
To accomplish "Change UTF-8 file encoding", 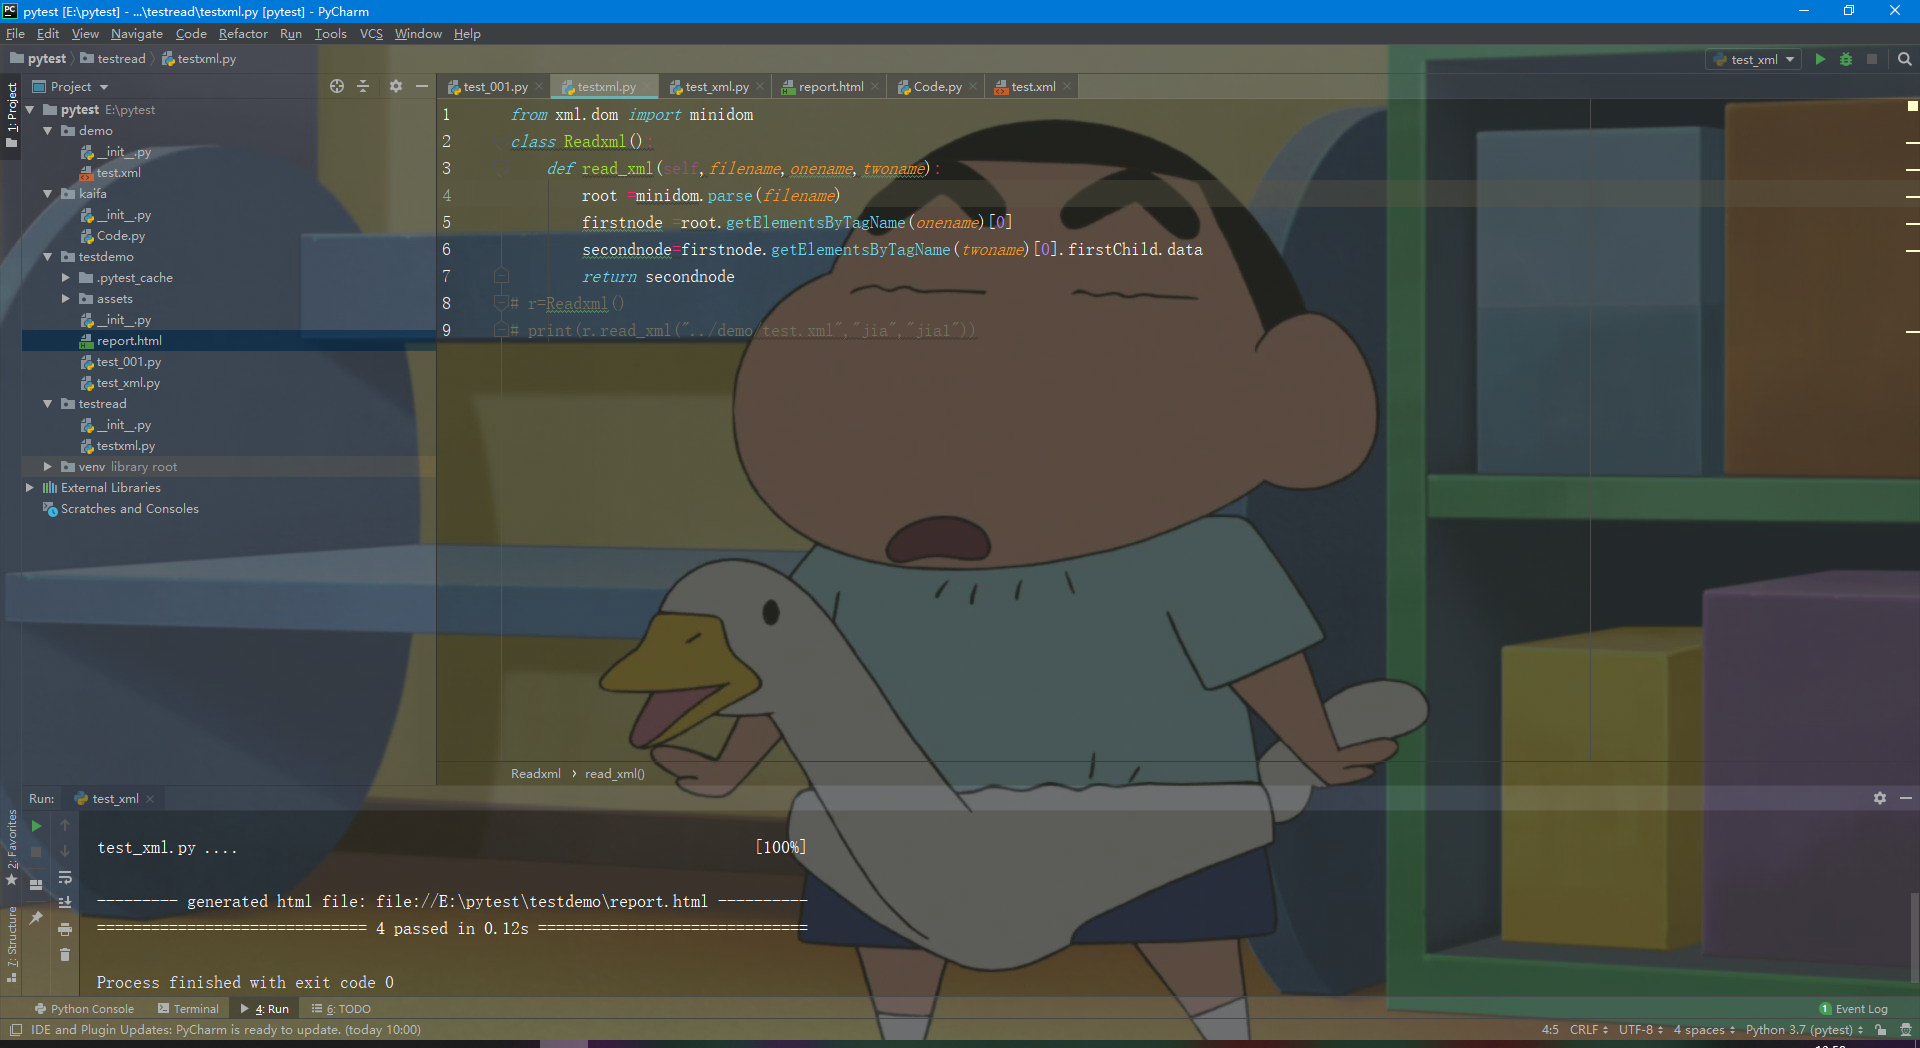I will (1641, 1029).
